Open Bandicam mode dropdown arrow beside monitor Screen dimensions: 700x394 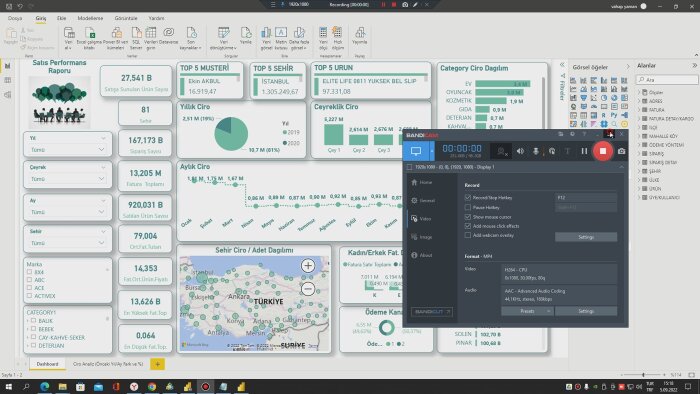pos(432,151)
